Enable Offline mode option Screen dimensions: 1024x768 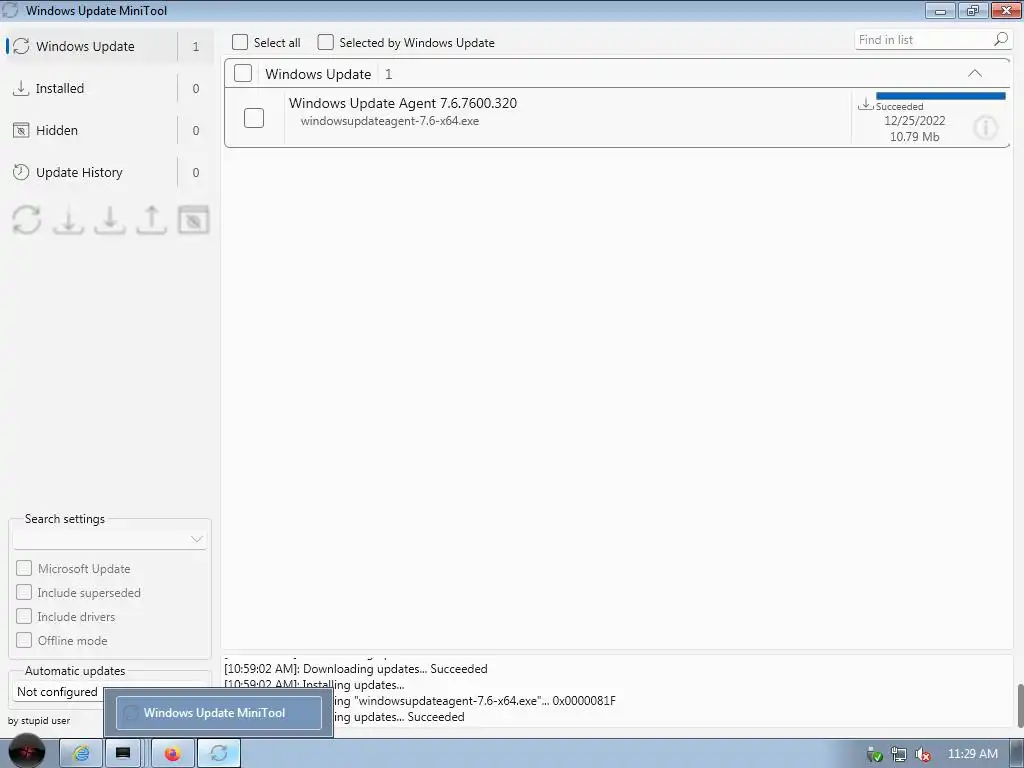pyautogui.click(x=24, y=640)
